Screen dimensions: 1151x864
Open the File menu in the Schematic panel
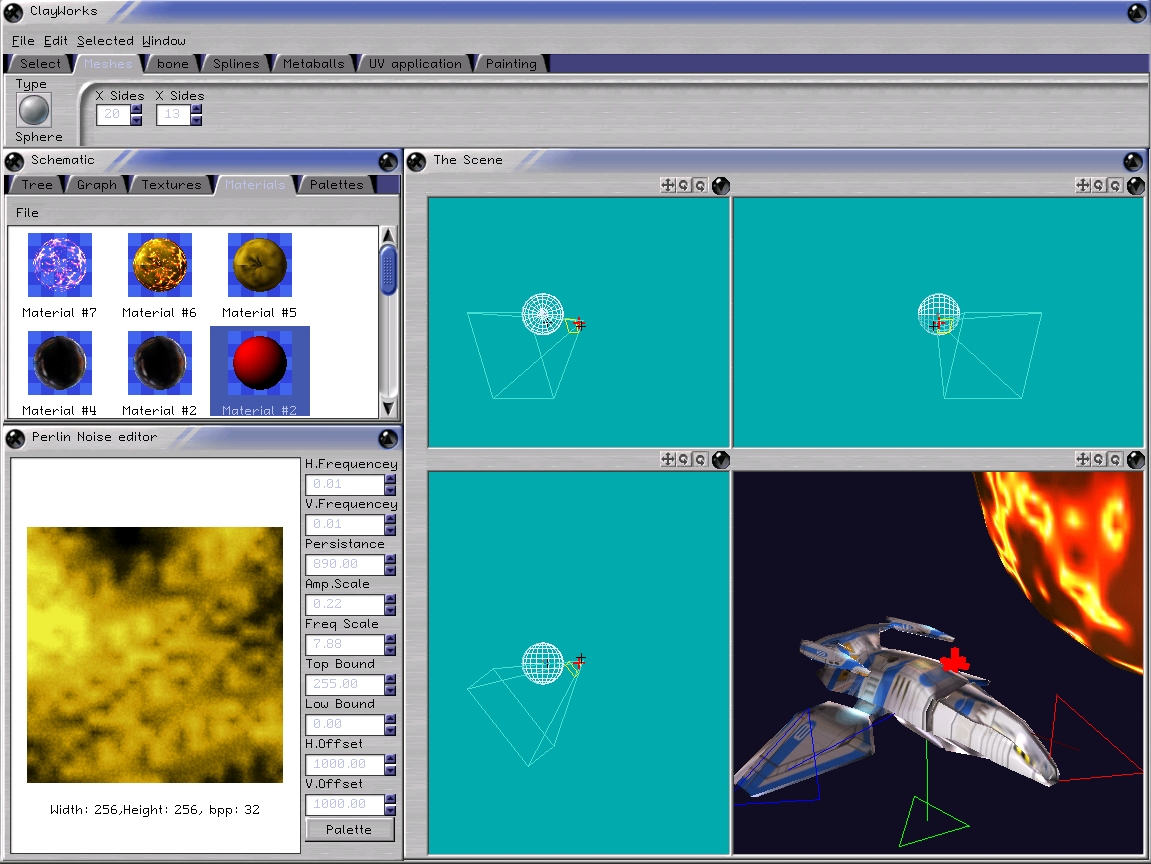[x=27, y=212]
